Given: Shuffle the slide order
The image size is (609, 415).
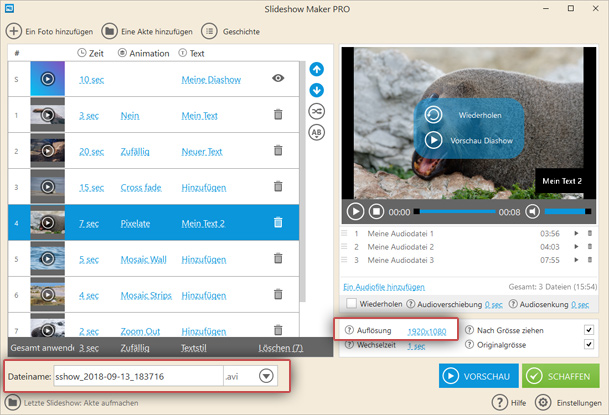Looking at the screenshot, I should coord(317,111).
